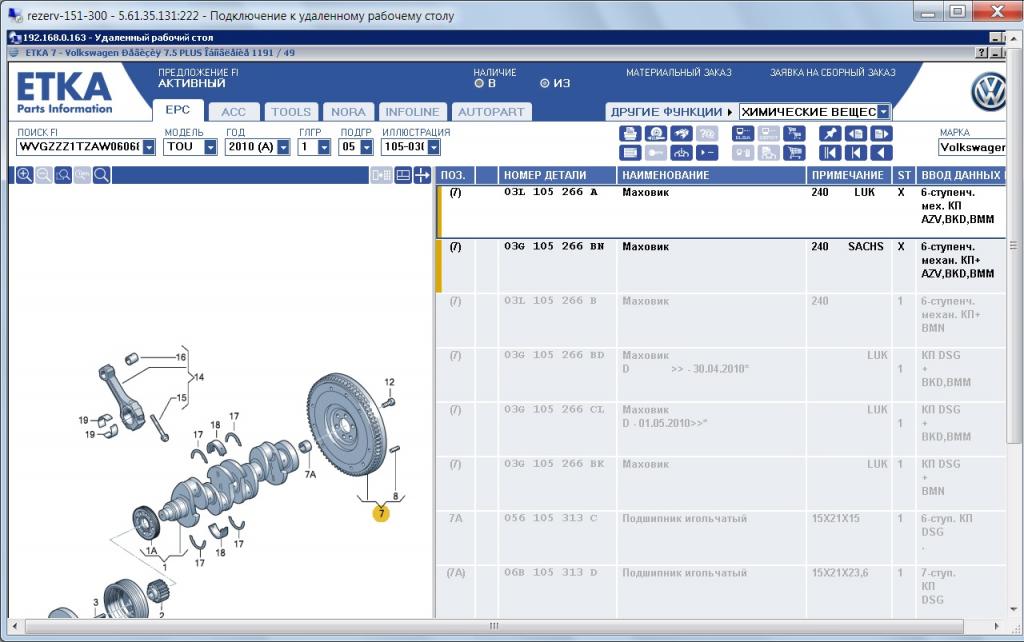Screen dimensions: 1024x642
Task: Click the handshake icon in the toolbar
Action: pyautogui.click(x=681, y=134)
